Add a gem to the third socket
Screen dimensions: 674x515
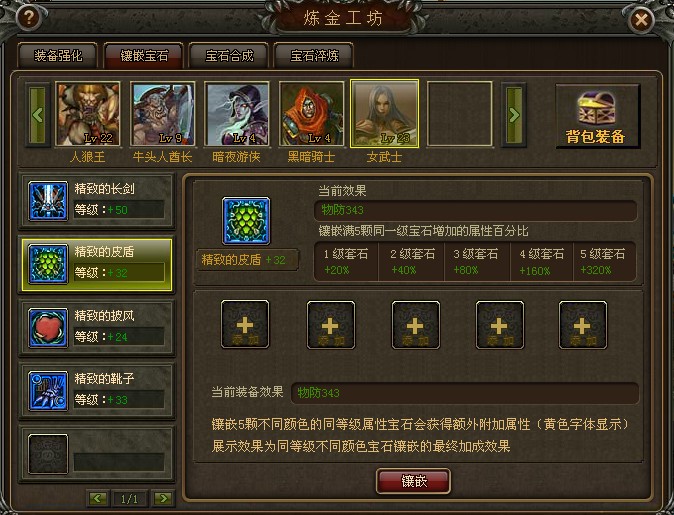tap(415, 324)
